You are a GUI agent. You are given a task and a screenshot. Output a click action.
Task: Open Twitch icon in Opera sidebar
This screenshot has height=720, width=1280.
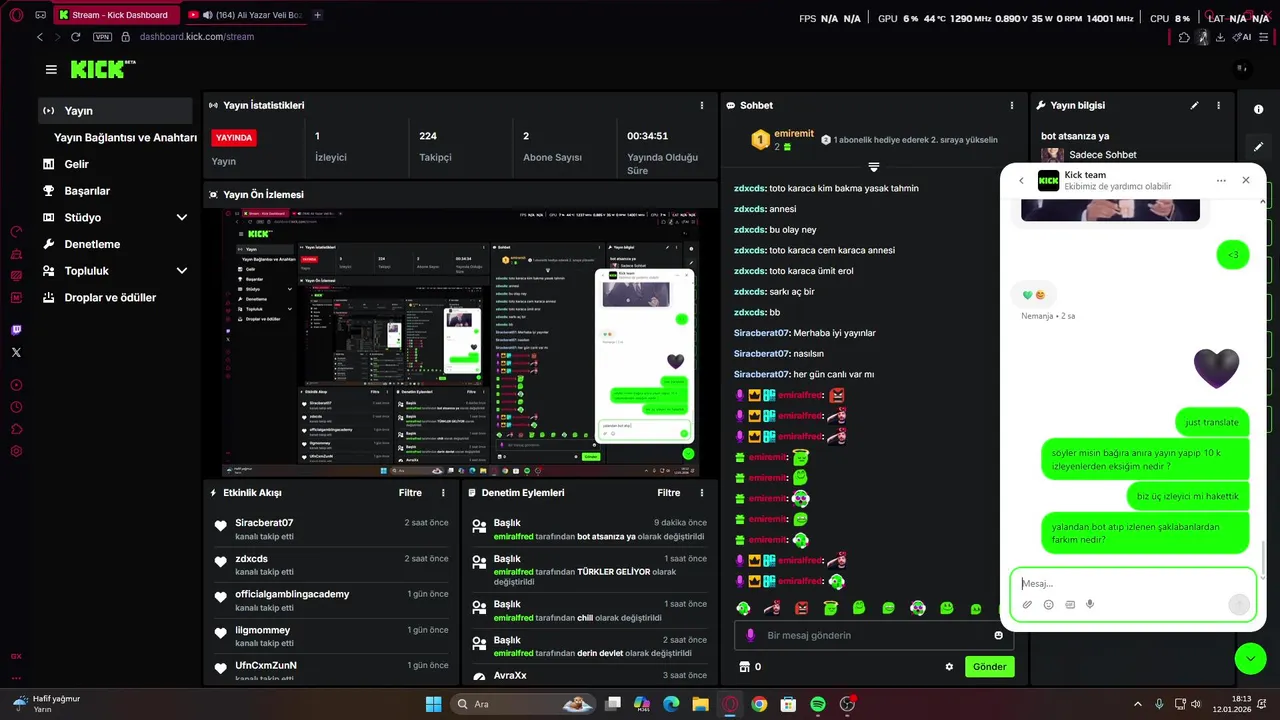[x=16, y=330]
